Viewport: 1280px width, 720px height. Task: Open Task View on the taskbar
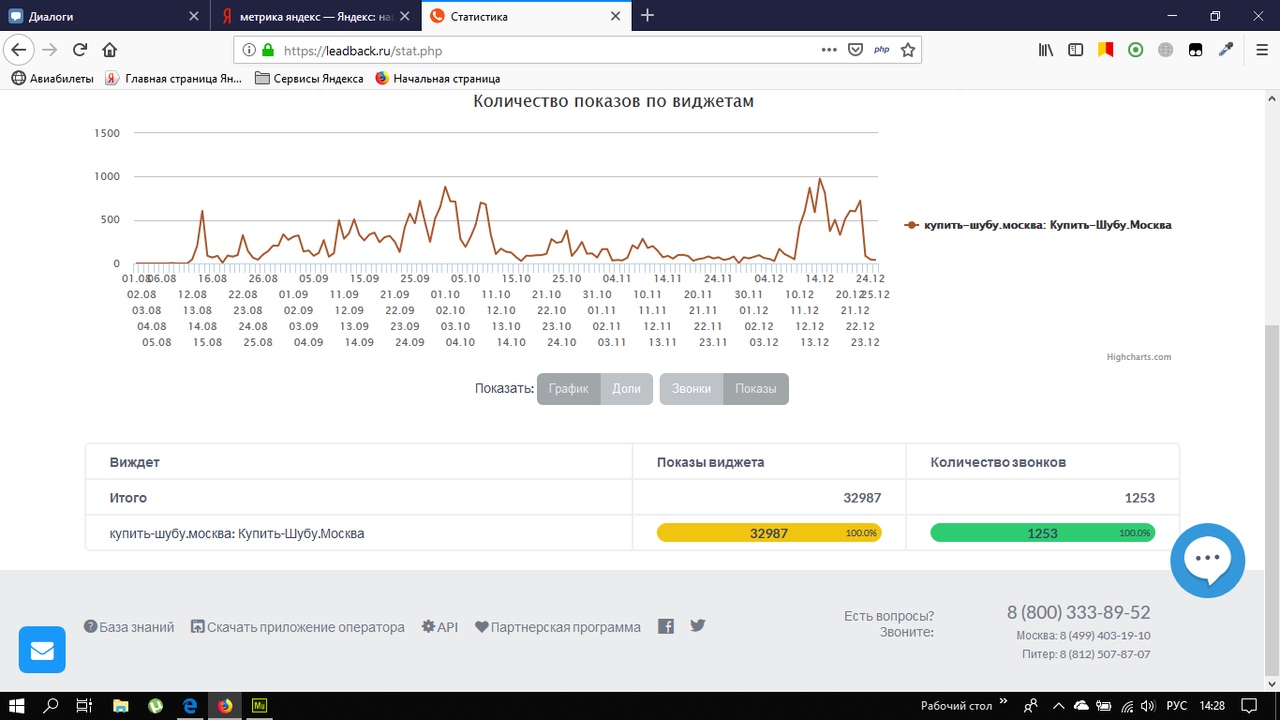85,705
